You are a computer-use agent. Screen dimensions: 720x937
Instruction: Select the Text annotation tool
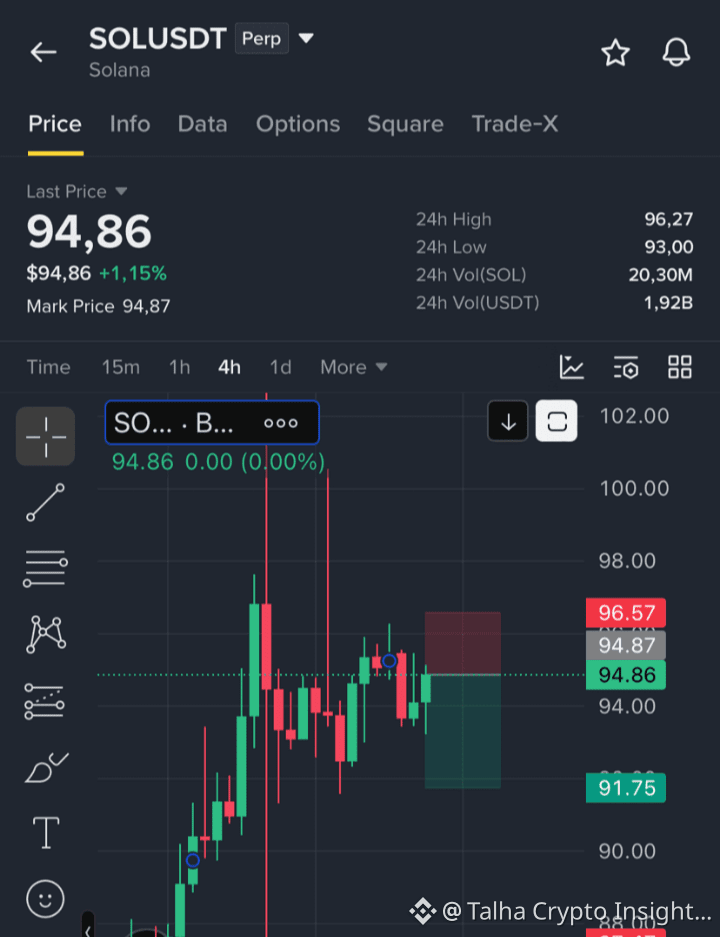[x=46, y=832]
